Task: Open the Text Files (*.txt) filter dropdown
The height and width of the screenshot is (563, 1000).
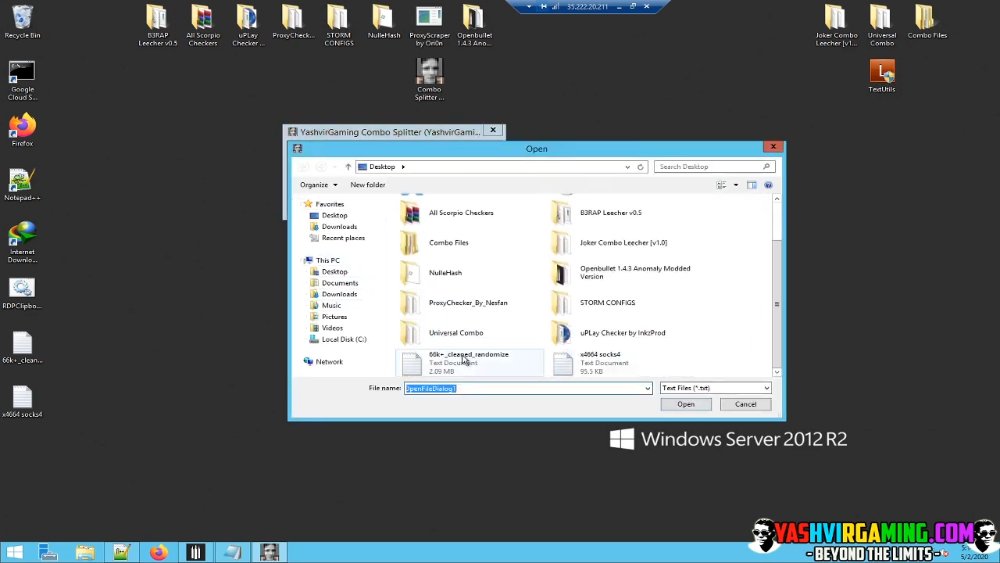Action: click(x=716, y=388)
